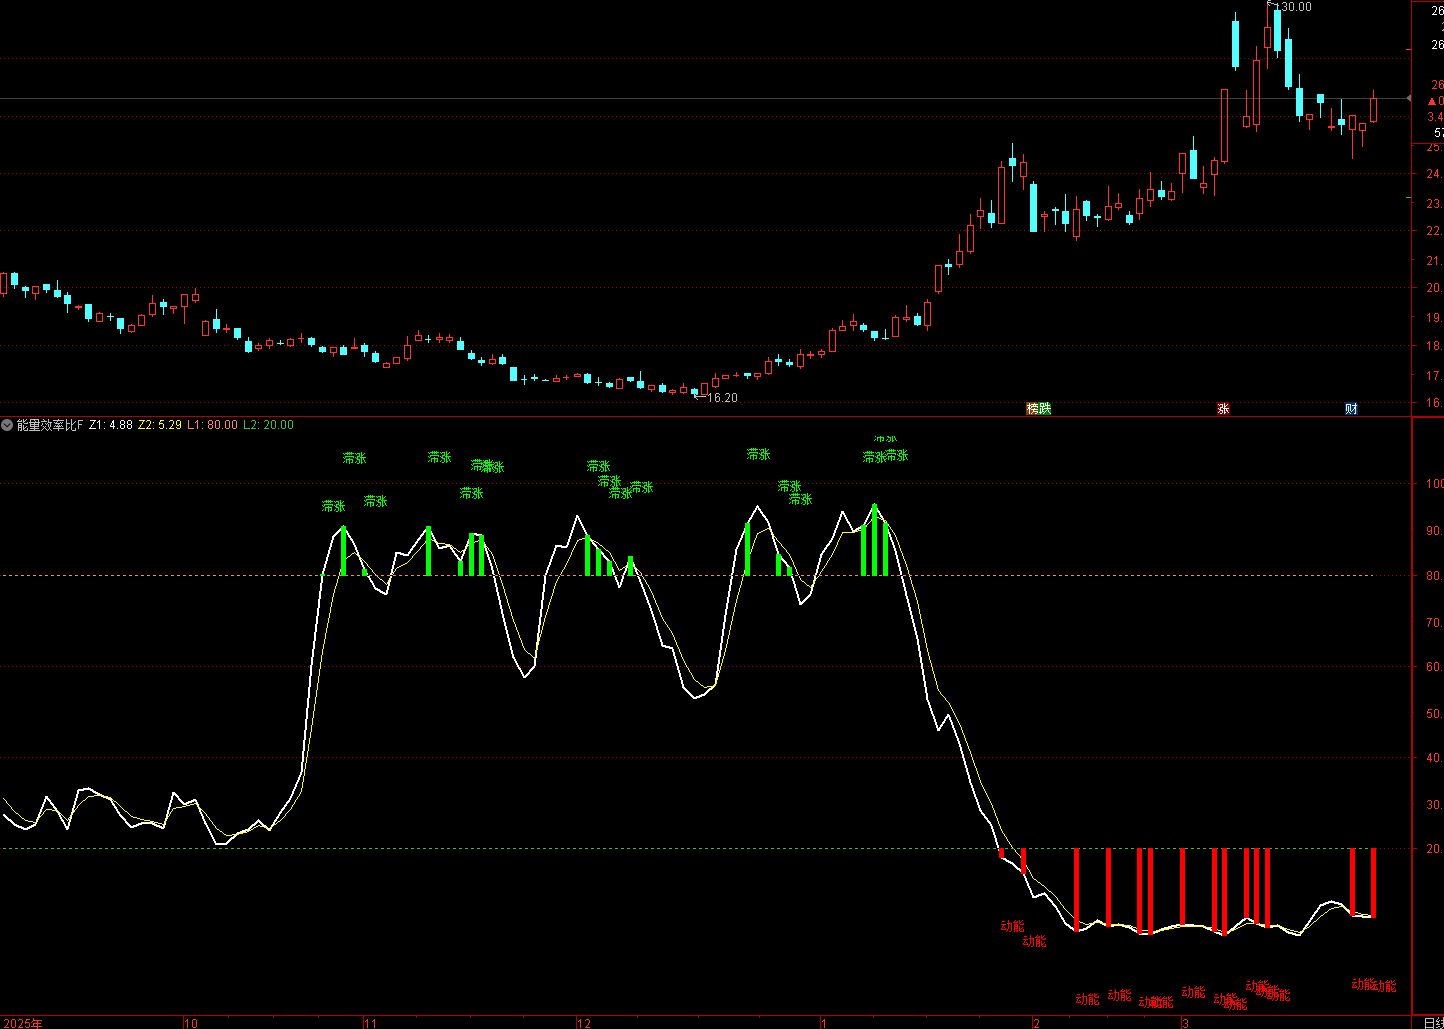
Task: Expand the 能量效率比F indicator dropdown arrow
Action: 7,425
